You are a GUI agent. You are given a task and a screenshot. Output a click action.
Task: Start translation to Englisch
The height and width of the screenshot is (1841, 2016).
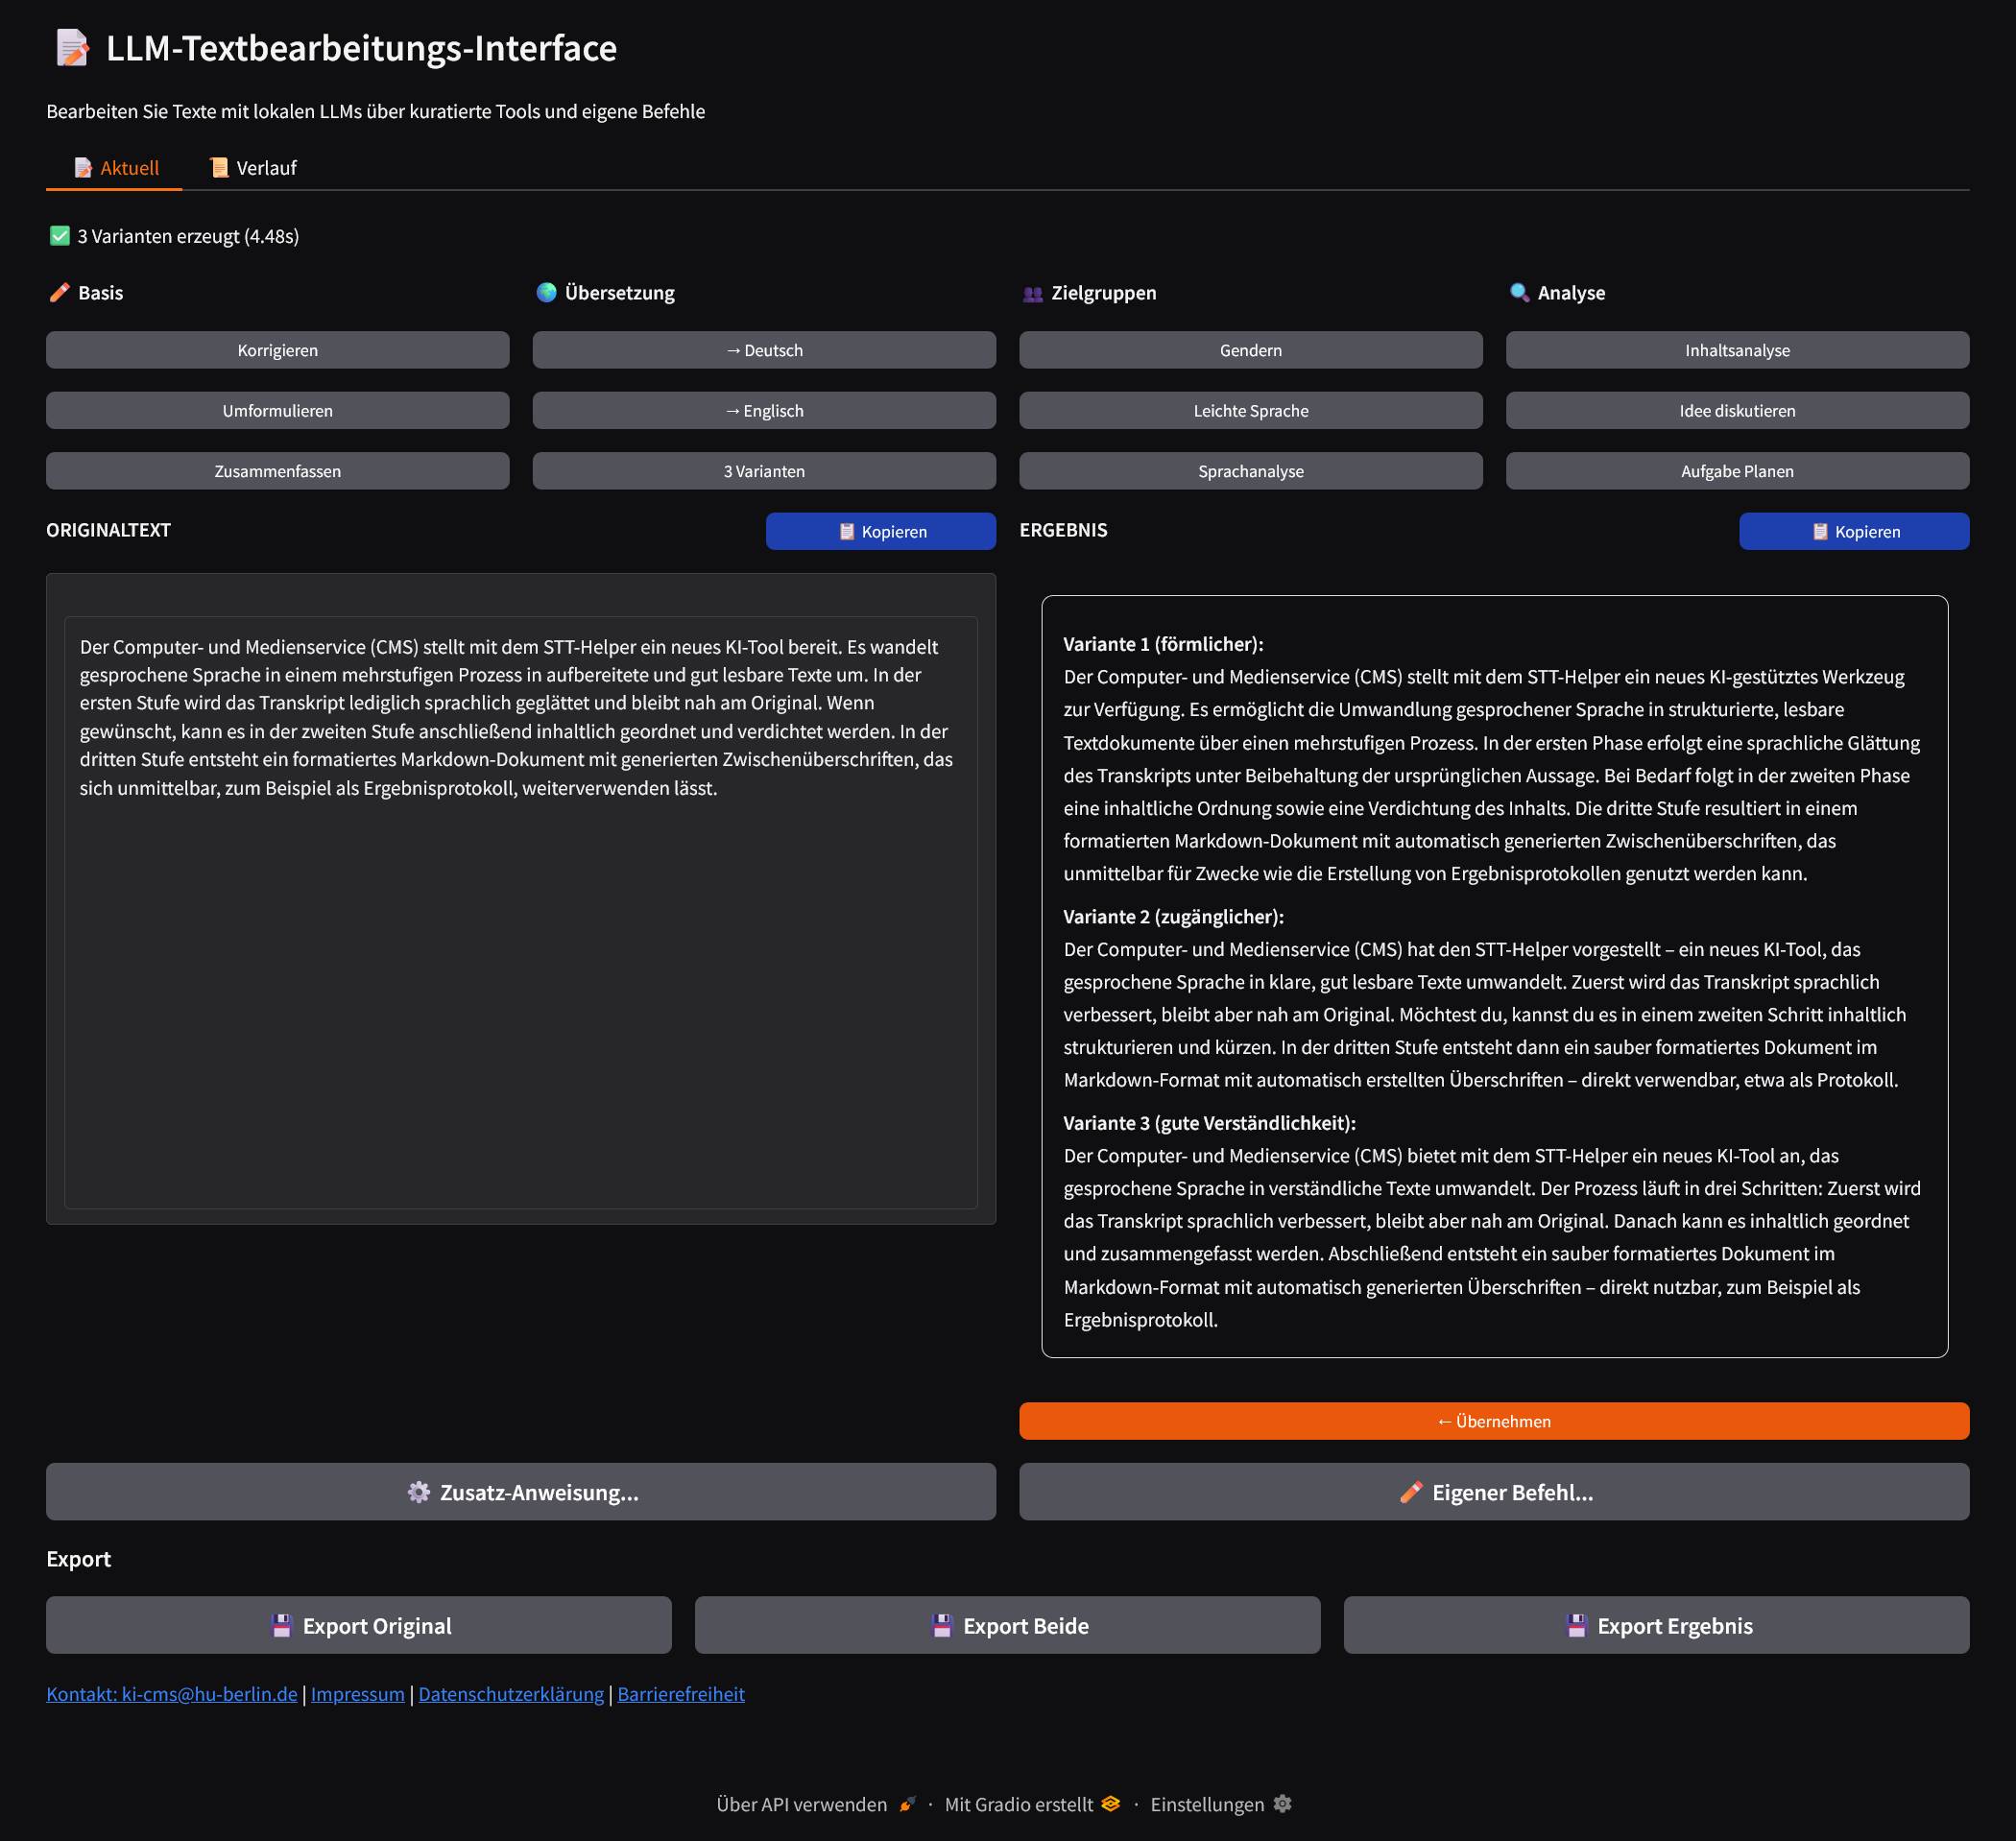tap(764, 410)
